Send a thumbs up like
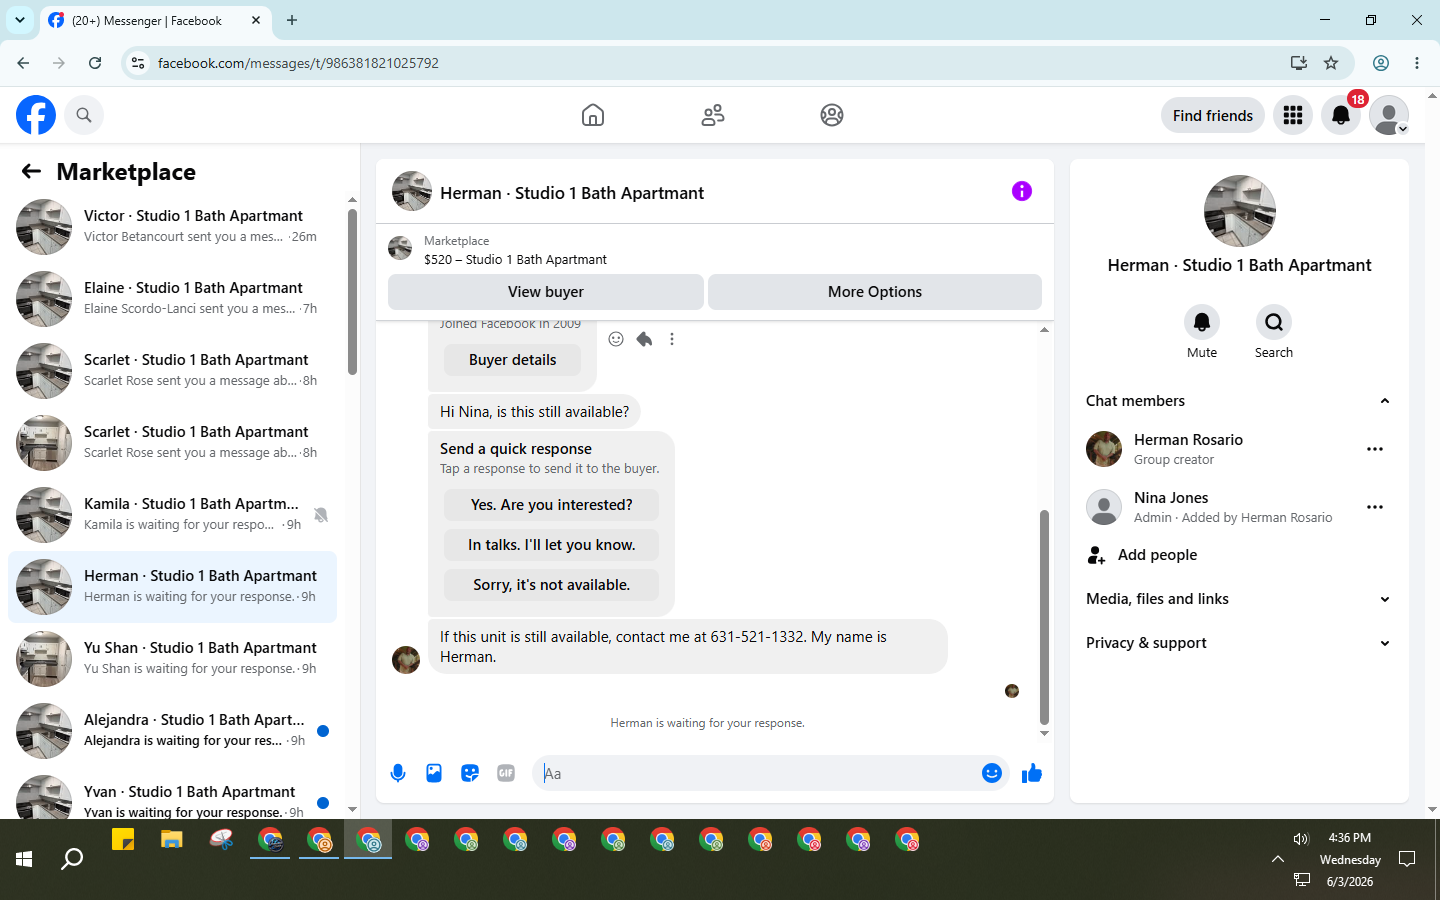Image resolution: width=1440 pixels, height=900 pixels. tap(1032, 773)
